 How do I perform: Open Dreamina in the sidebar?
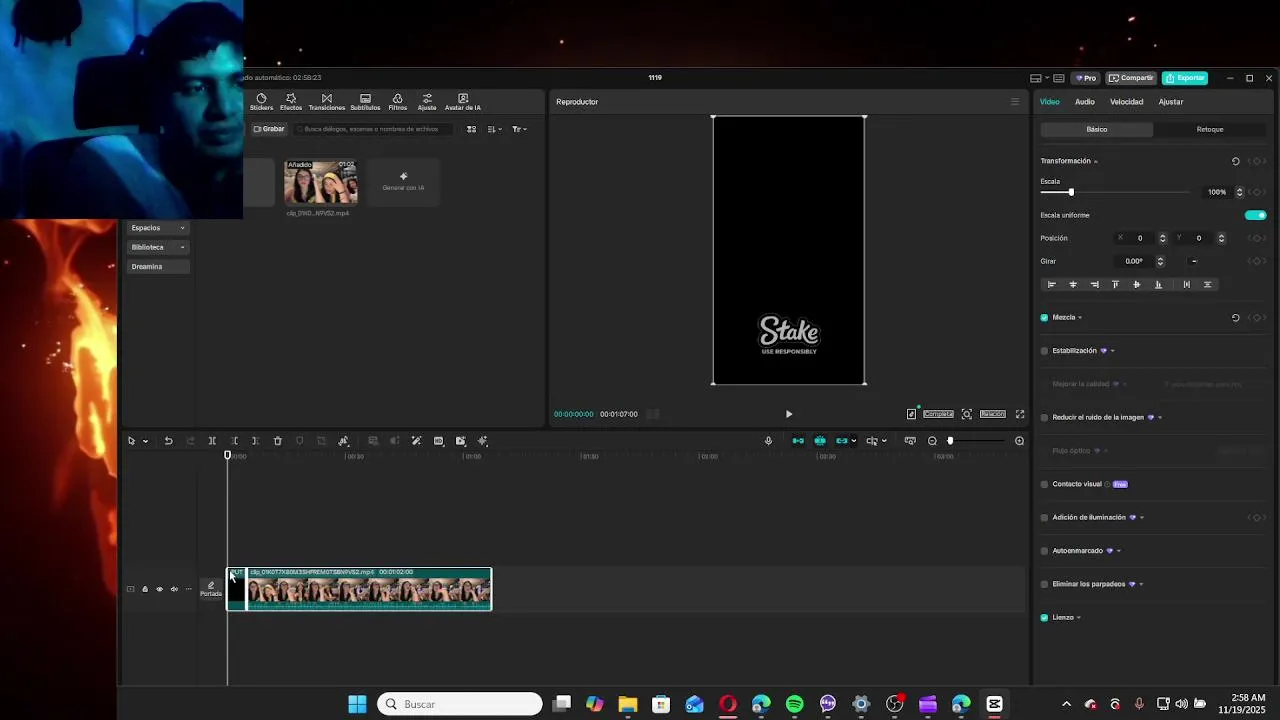[158, 267]
